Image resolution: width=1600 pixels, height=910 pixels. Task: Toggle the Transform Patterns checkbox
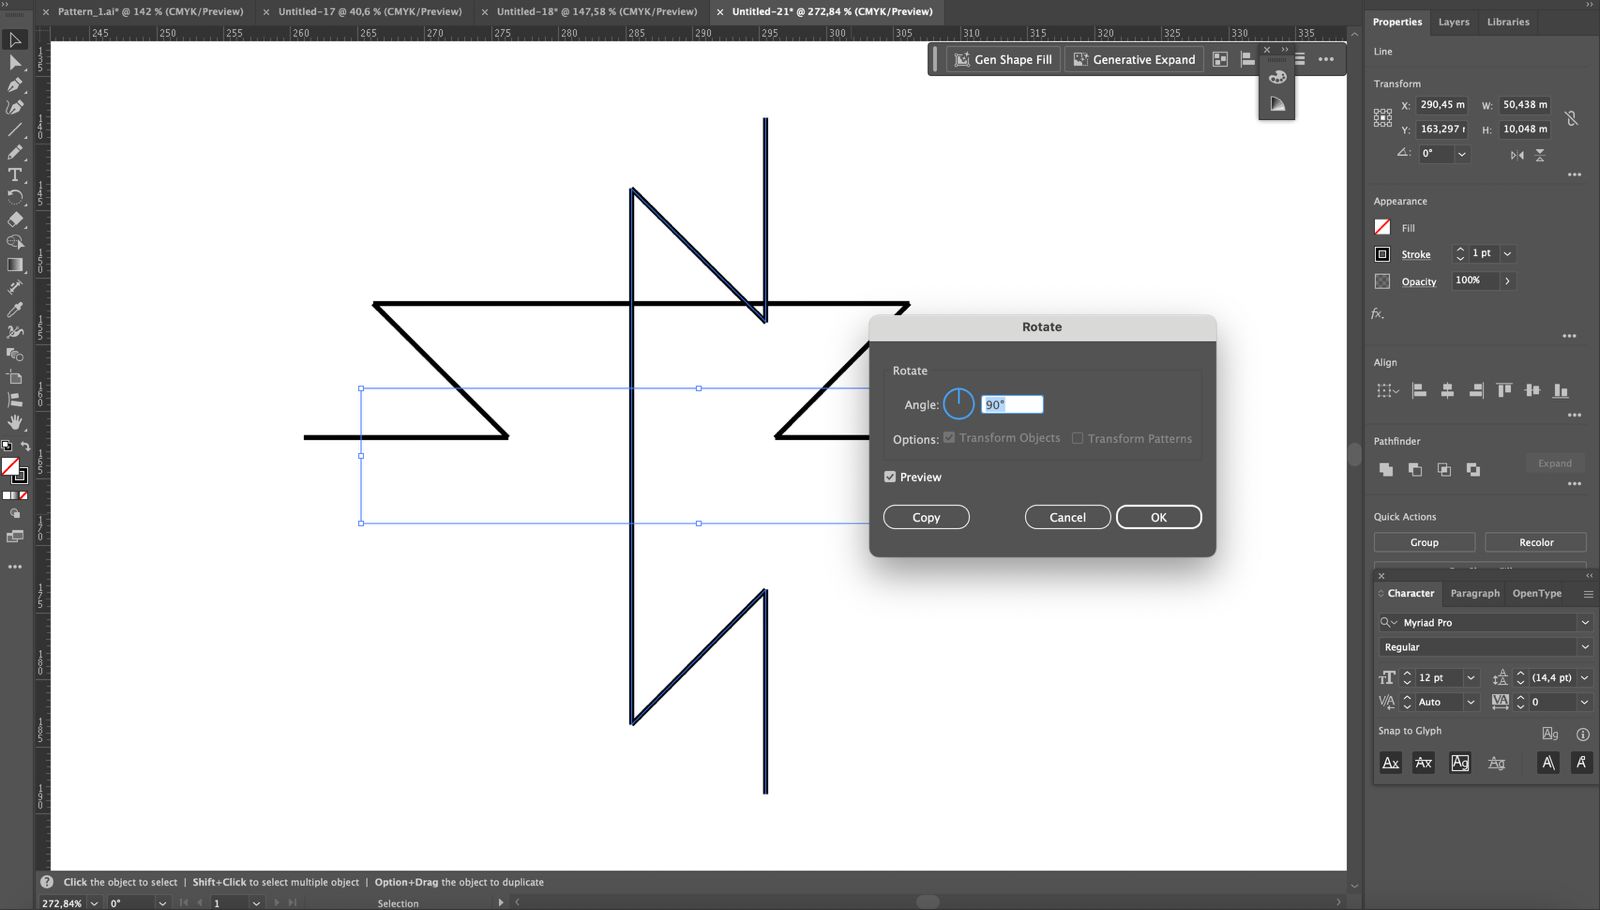click(1078, 438)
